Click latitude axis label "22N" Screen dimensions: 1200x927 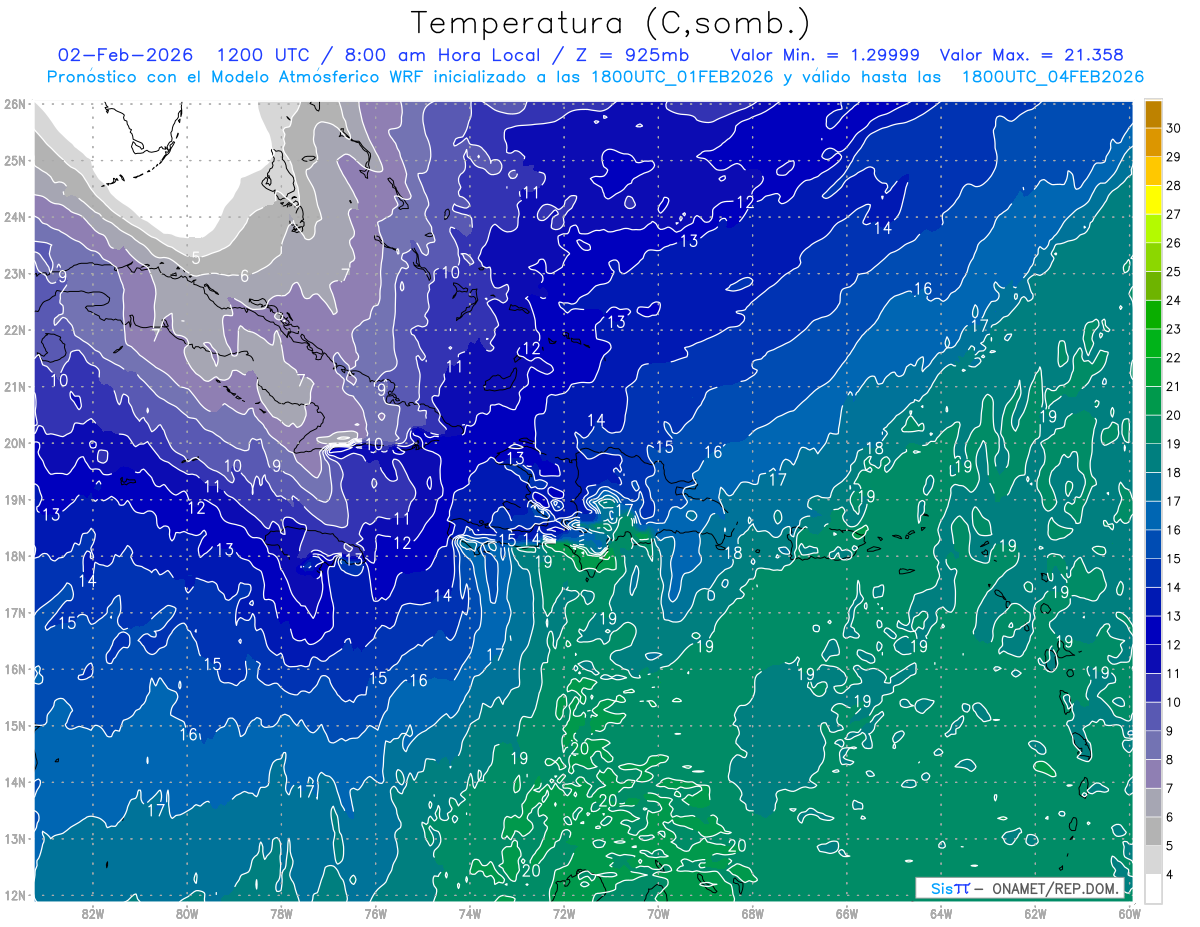[14, 330]
